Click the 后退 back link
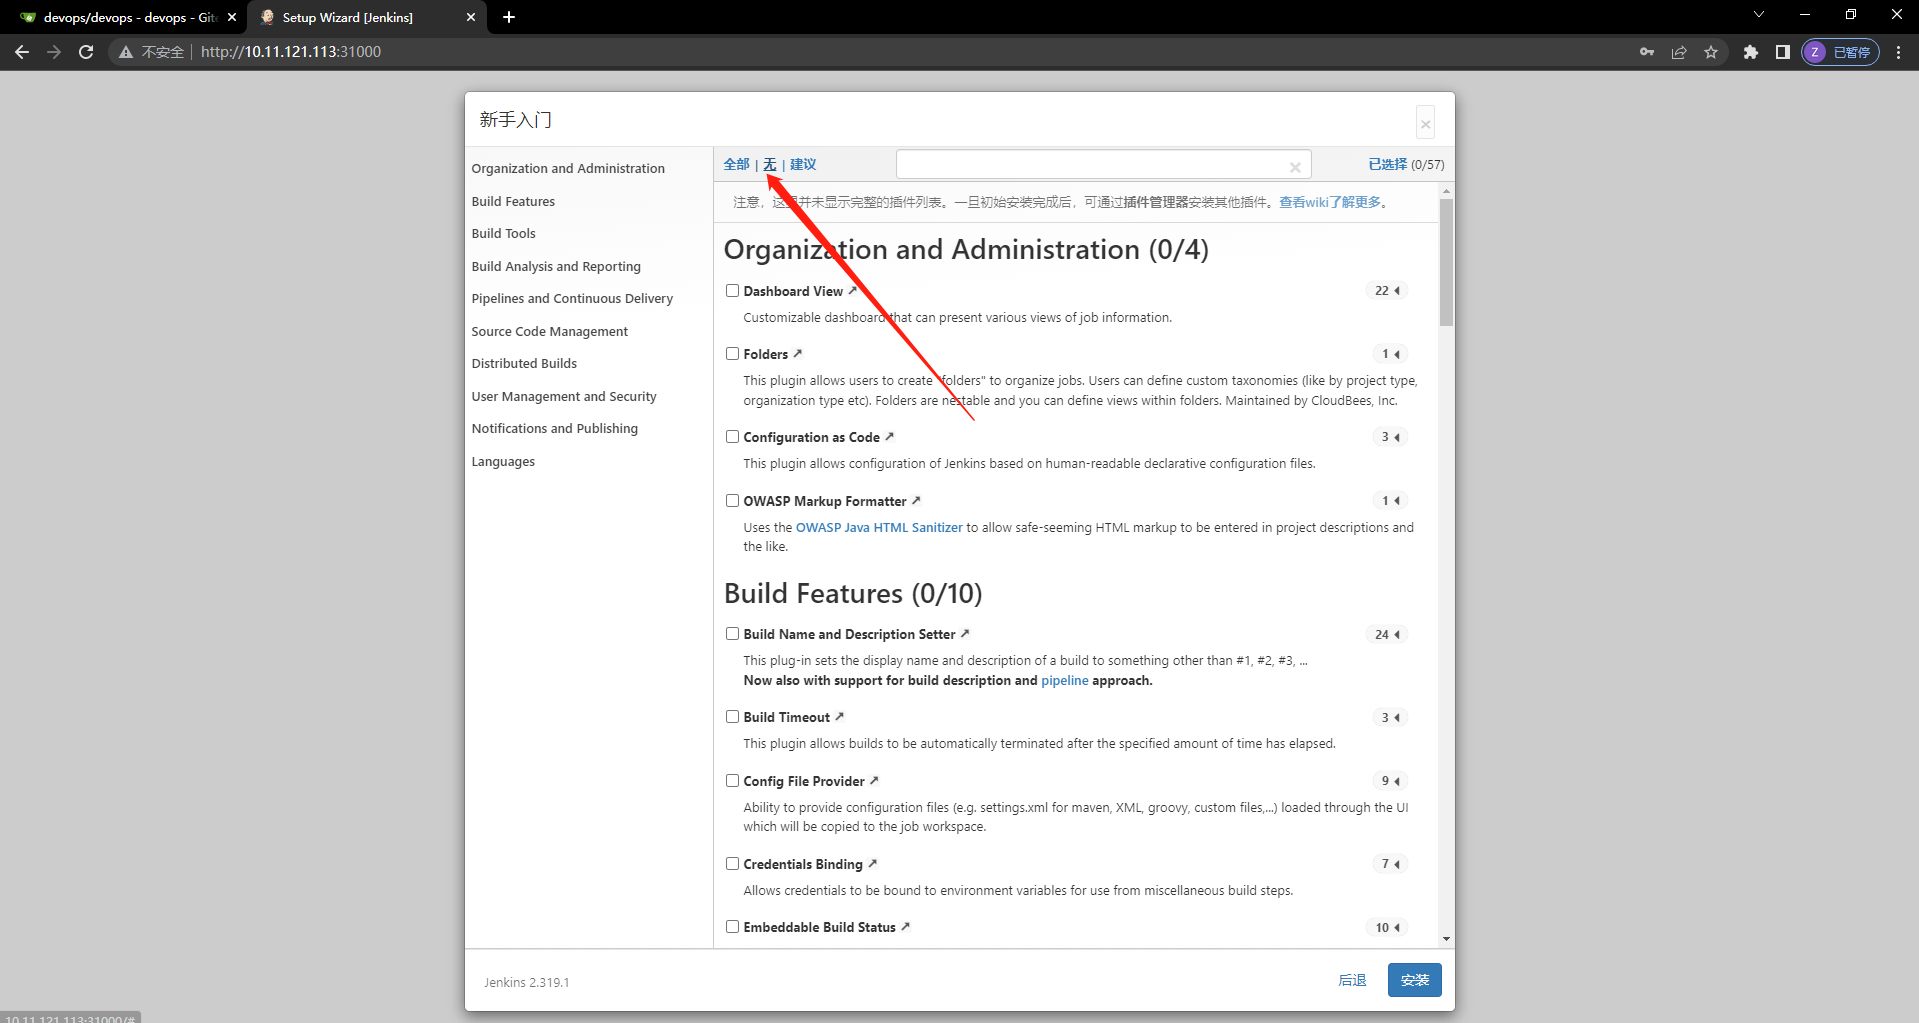Screen dimensions: 1919x1023 coord(1352,980)
